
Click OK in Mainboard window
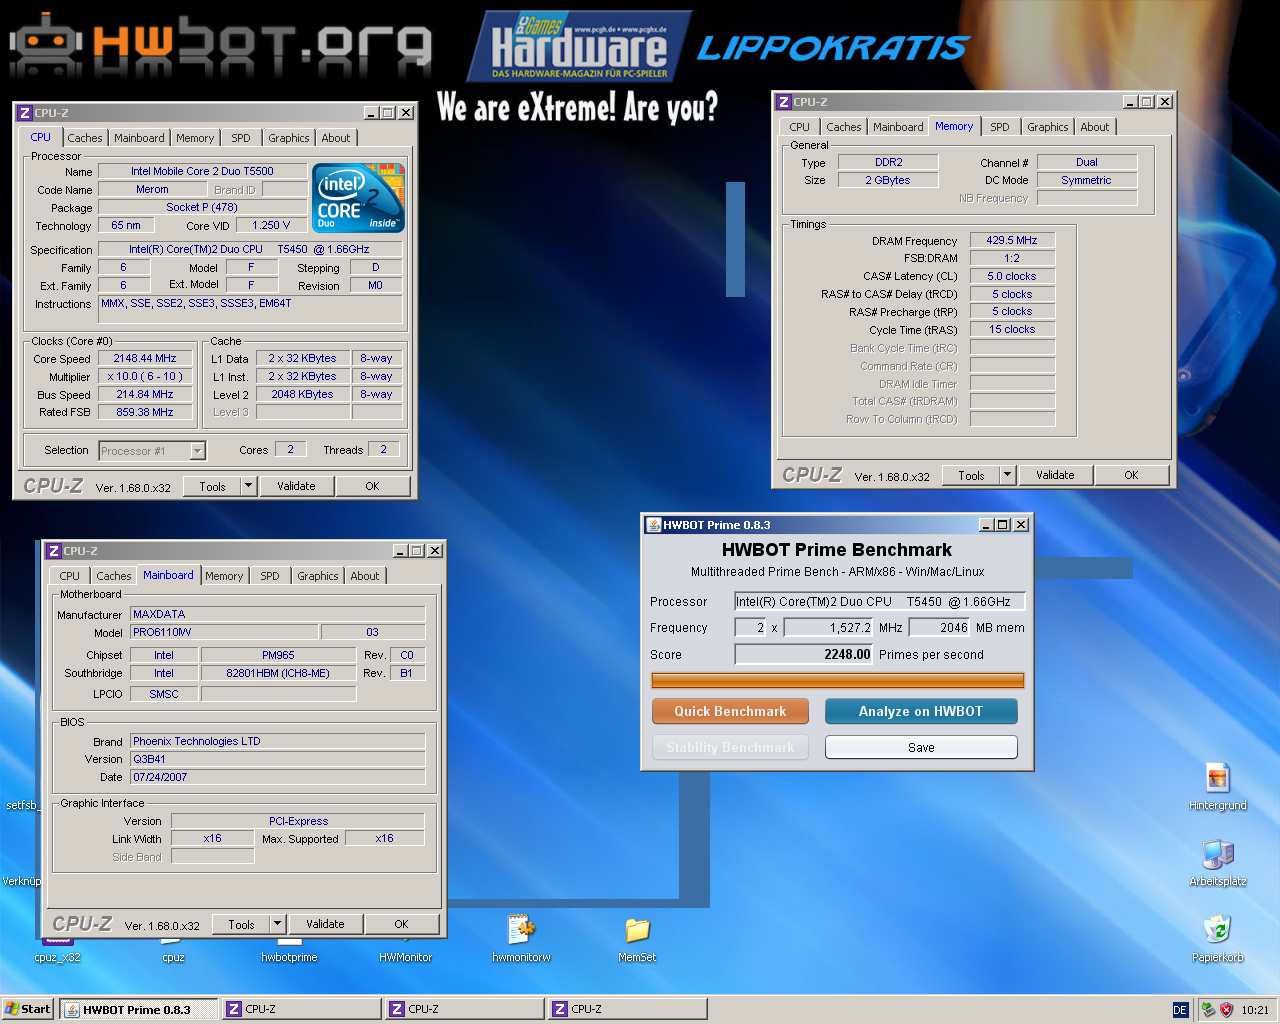tap(401, 924)
